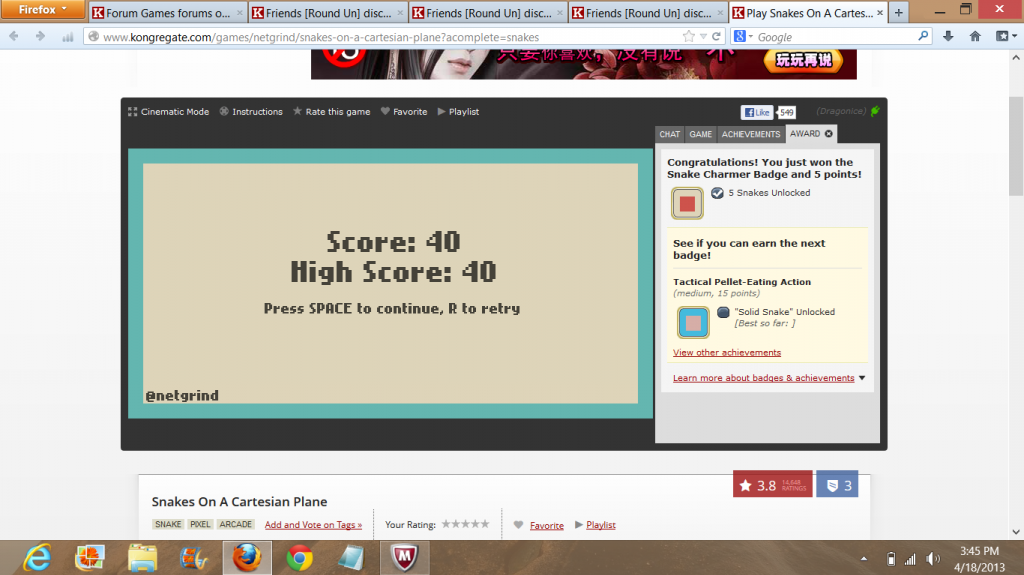Click the browser Back arrow

[14, 37]
